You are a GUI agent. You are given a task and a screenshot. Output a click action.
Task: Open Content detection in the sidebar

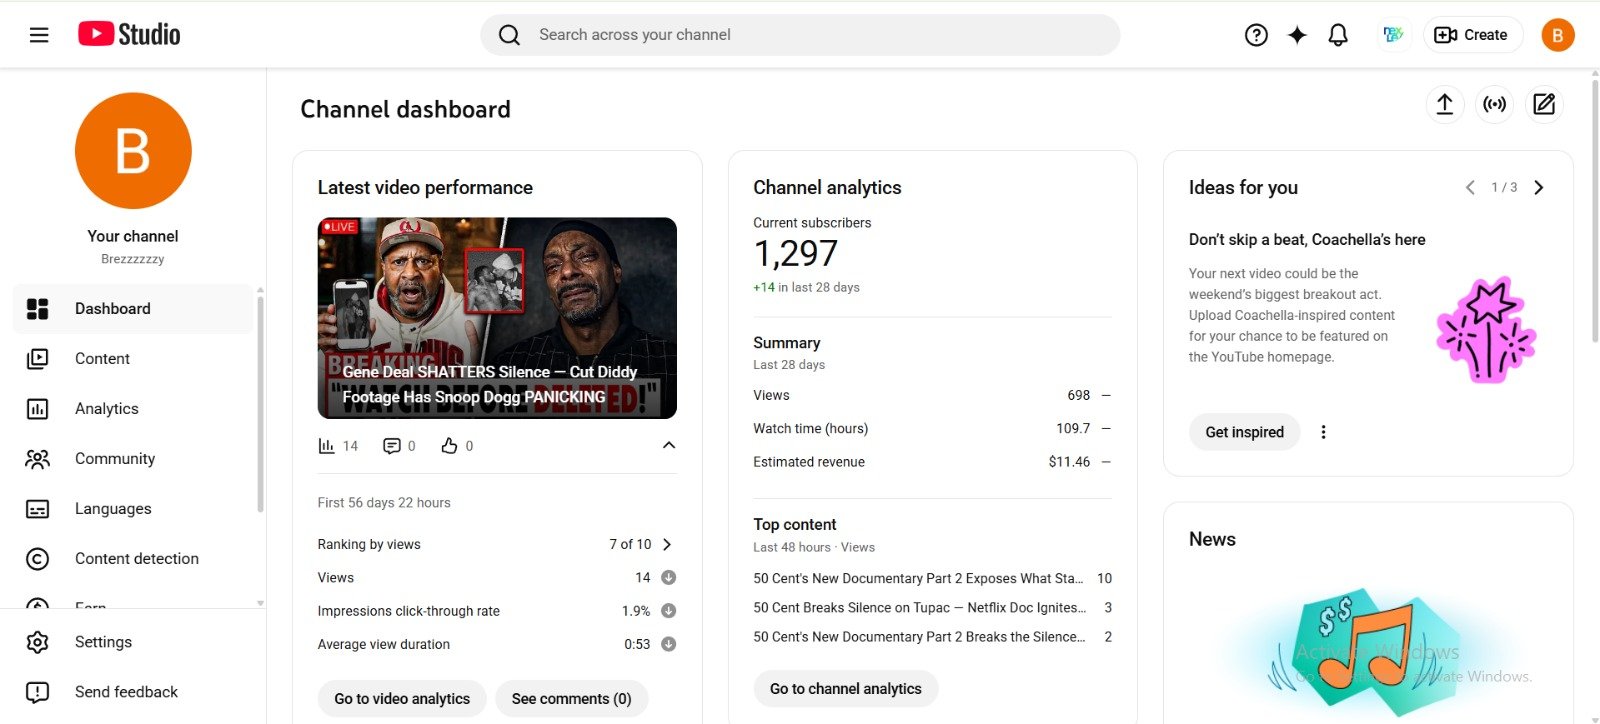[x=136, y=559]
